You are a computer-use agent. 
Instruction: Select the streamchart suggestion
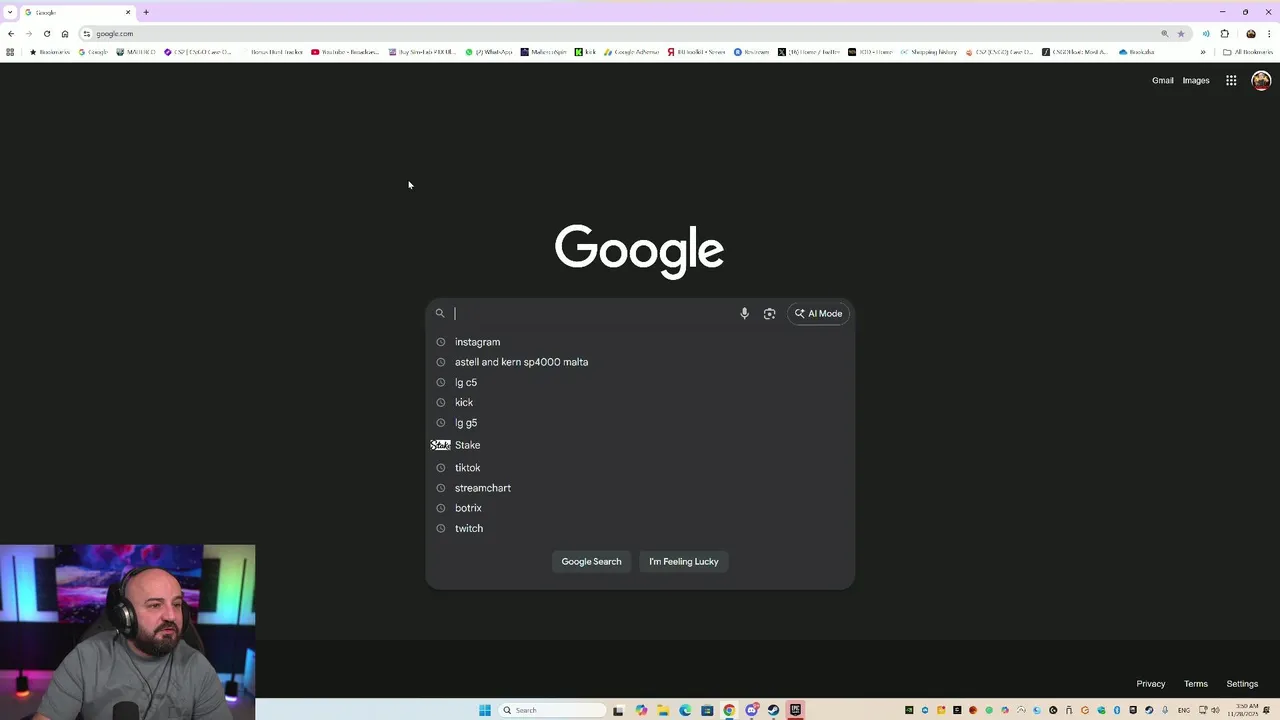point(640,488)
